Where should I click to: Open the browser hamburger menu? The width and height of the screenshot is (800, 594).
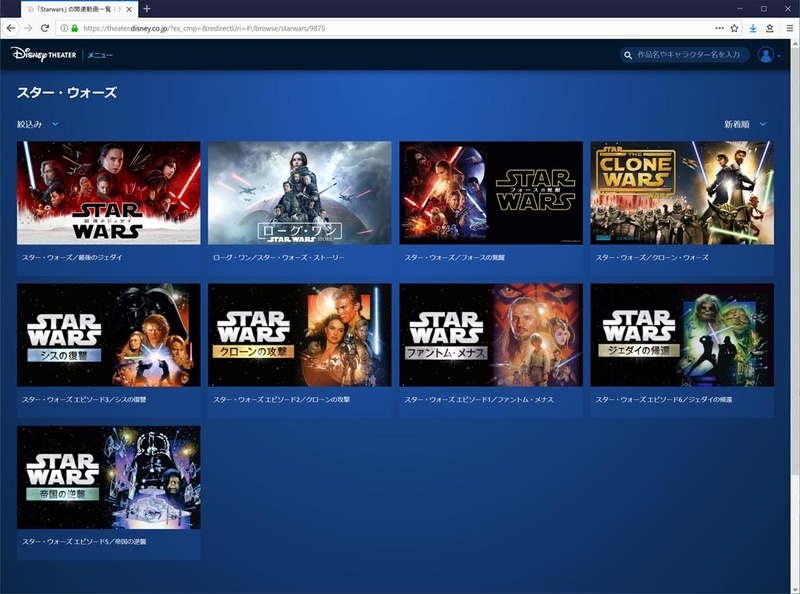(789, 28)
